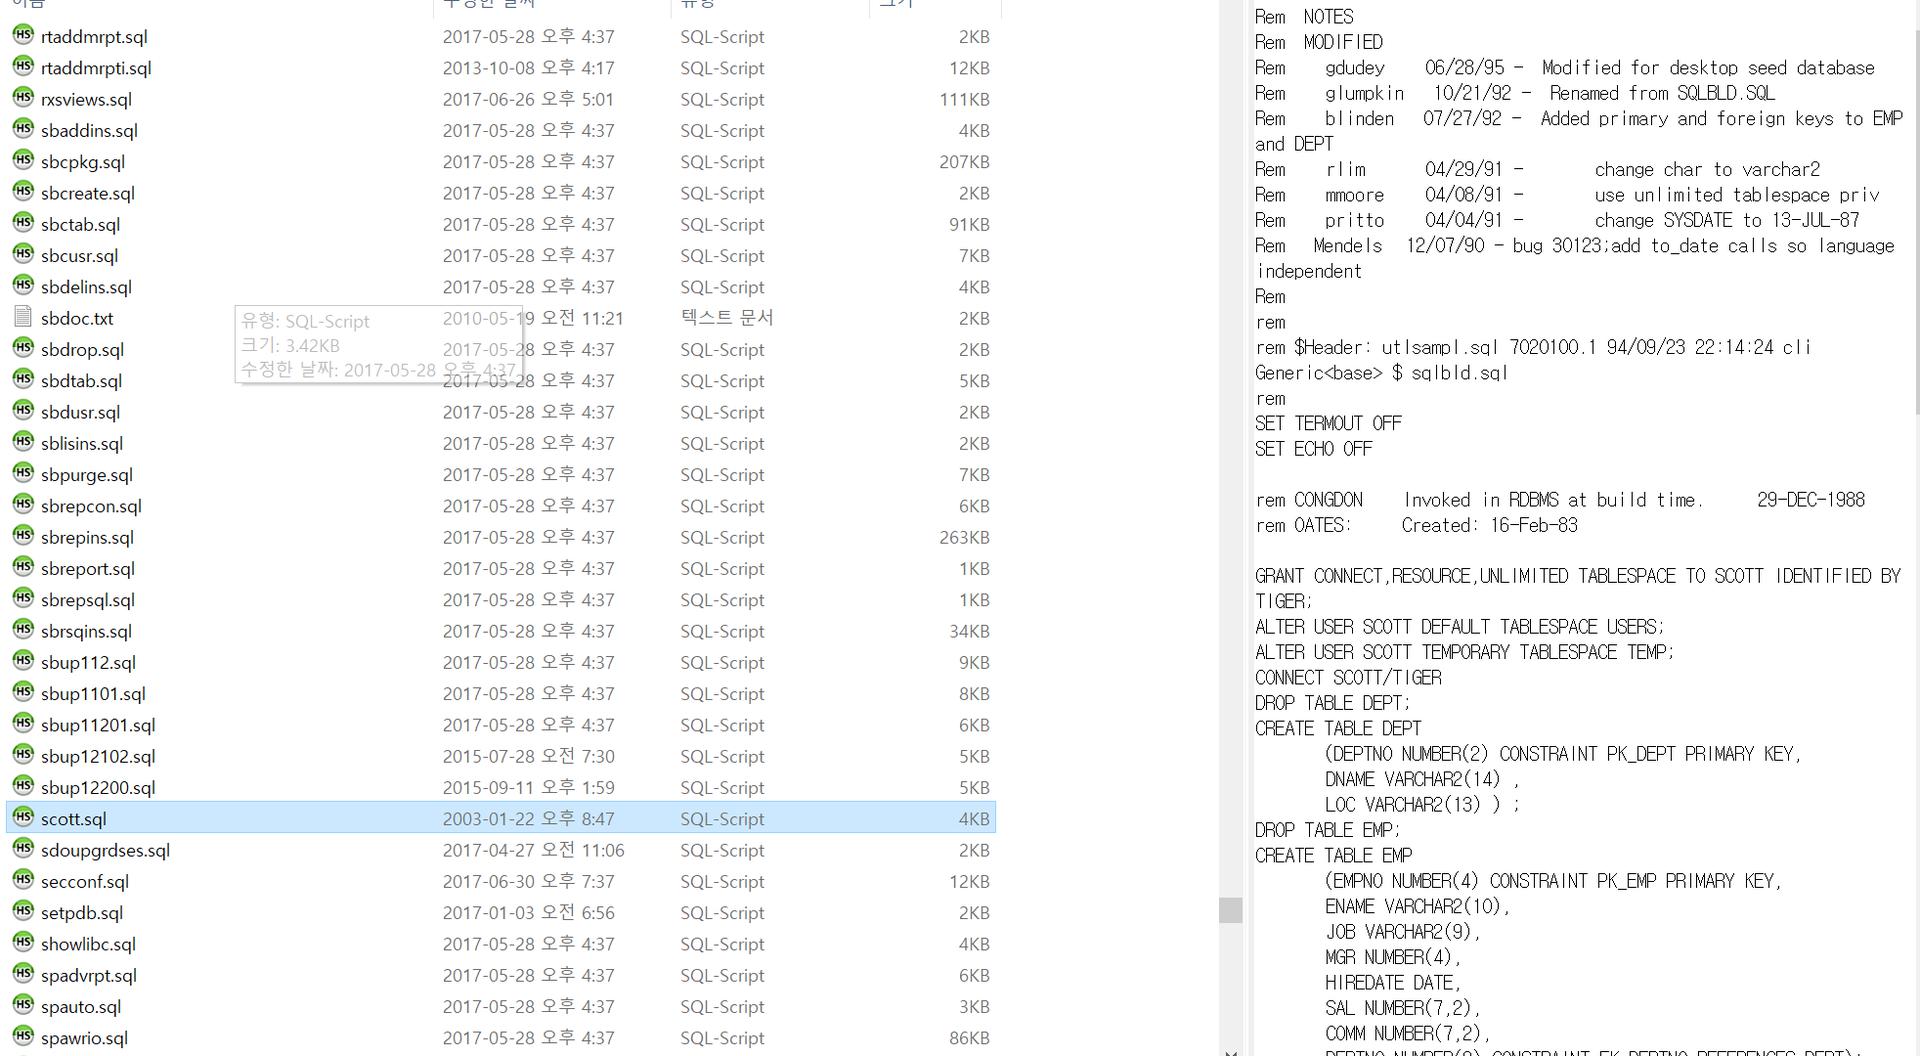Select the showlibc.sql file name
The height and width of the screenshot is (1056, 1920).
pos(88,944)
